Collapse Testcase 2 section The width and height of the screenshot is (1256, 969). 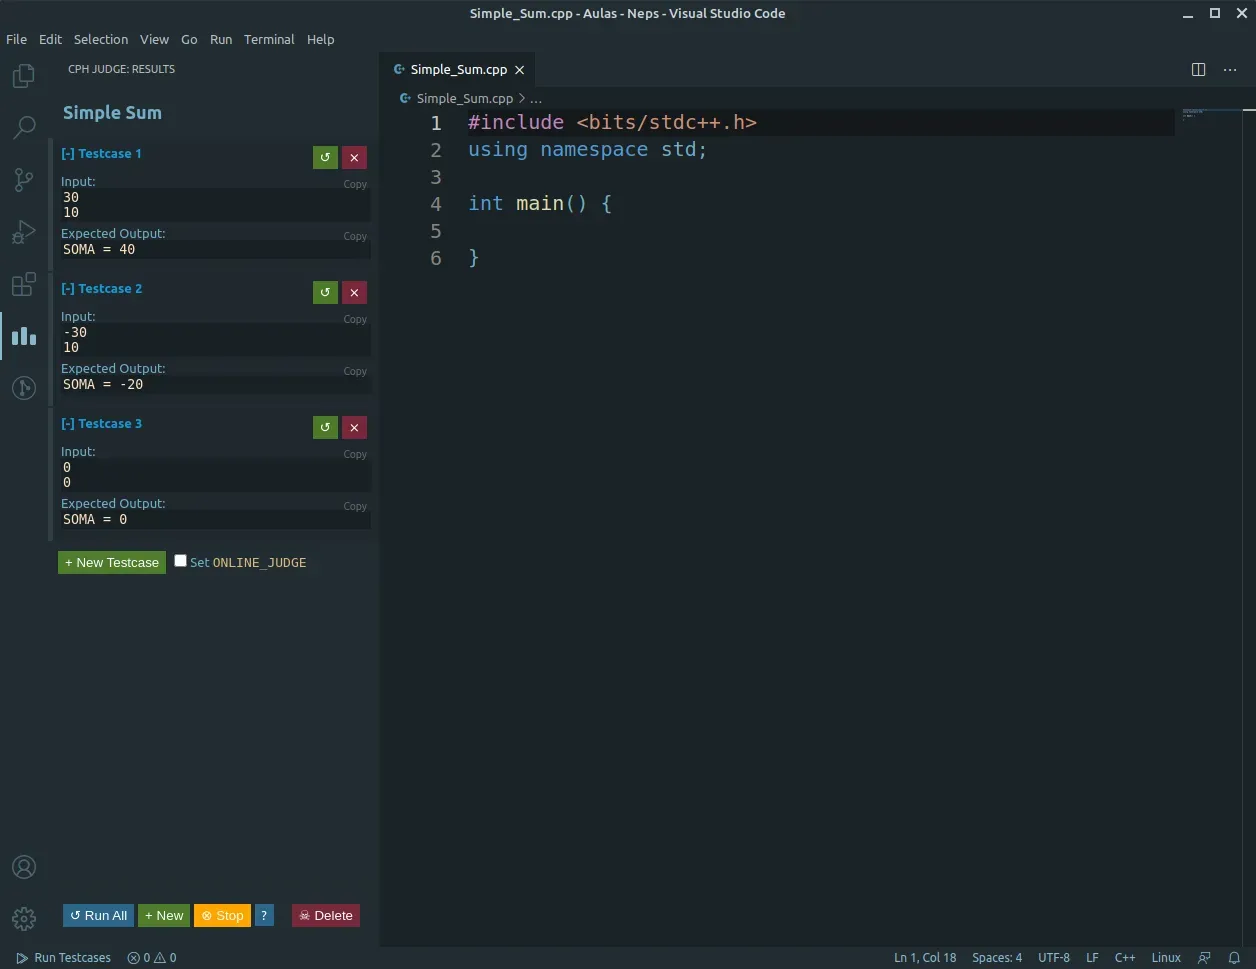pyautogui.click(x=101, y=289)
